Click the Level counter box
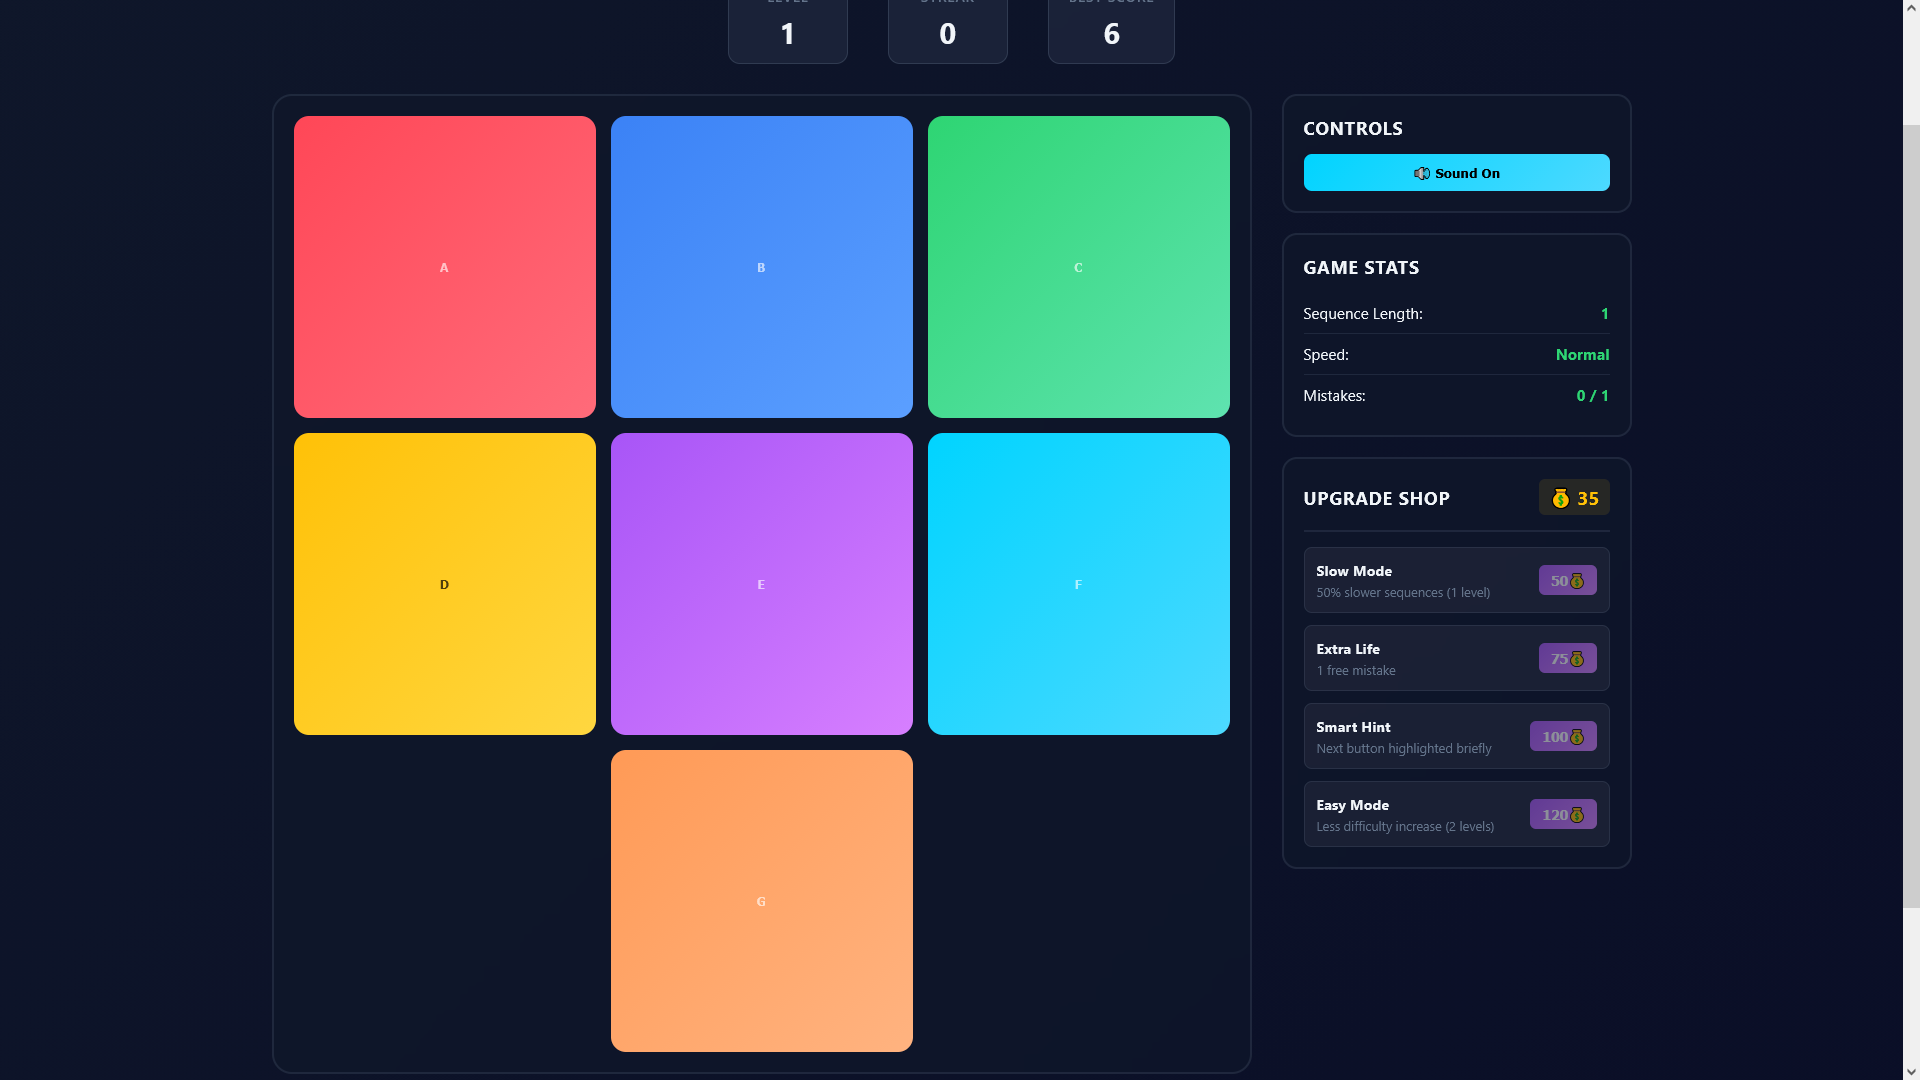Screen dimensions: 1920x1080 click(787, 32)
